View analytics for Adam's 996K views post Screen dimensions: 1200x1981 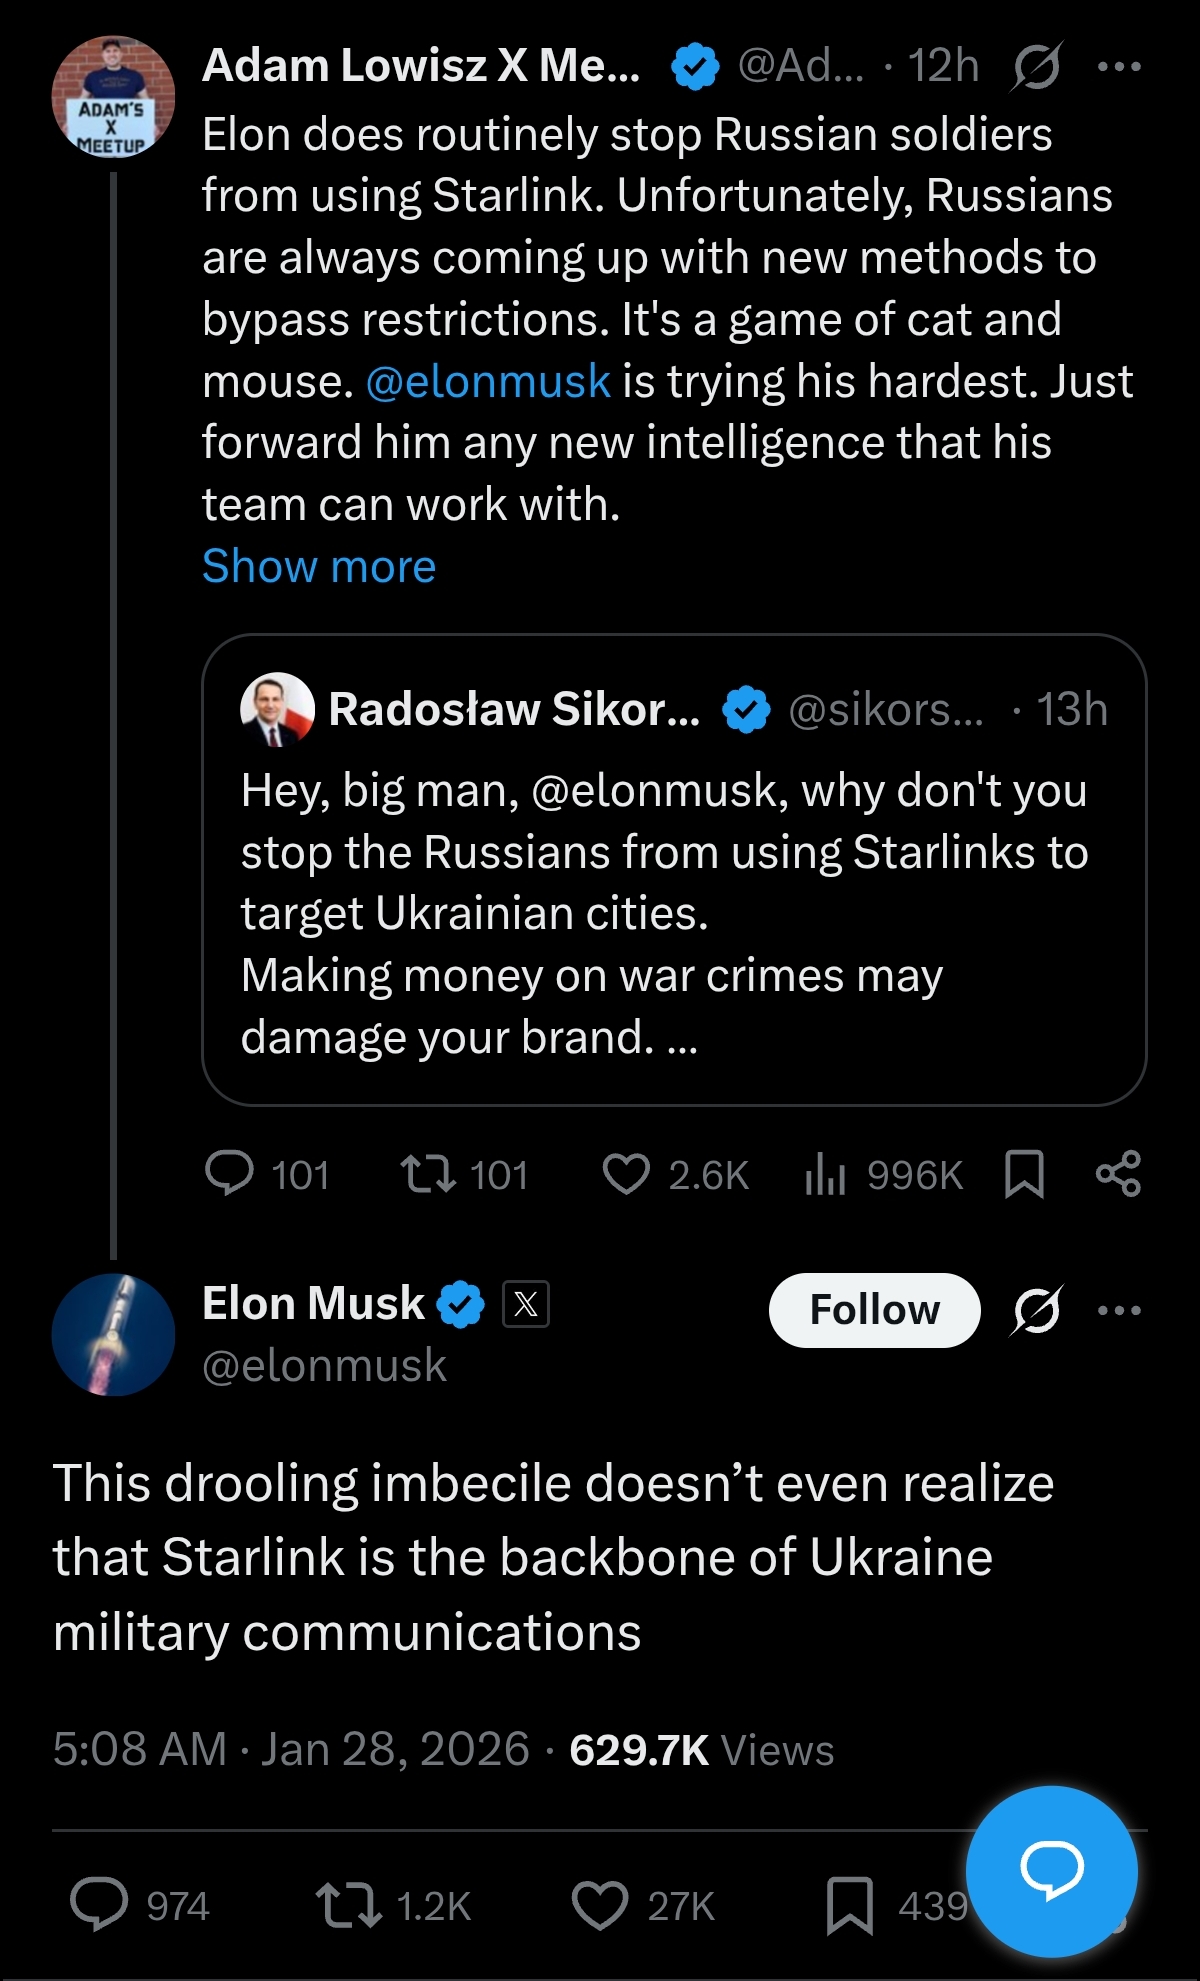[x=826, y=1174]
